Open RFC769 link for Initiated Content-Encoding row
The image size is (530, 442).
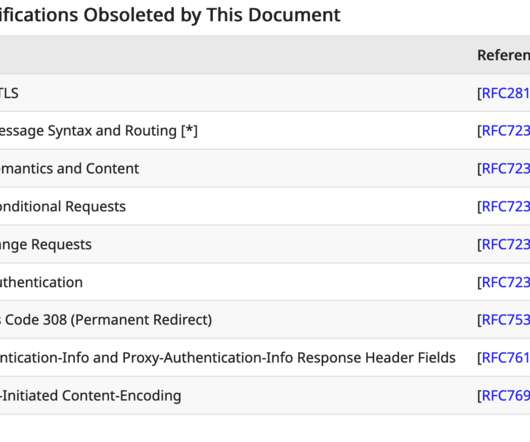(x=506, y=396)
